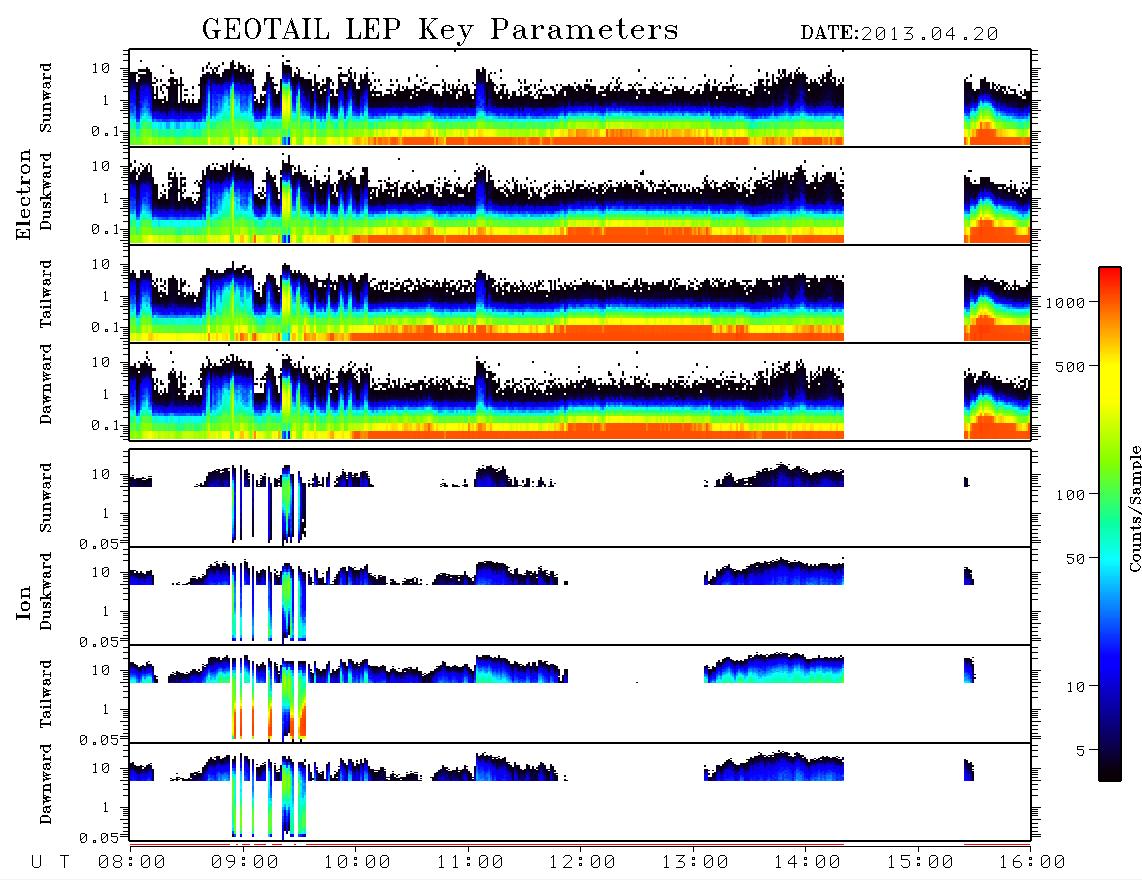Select the Ion Sunward panel label
The height and width of the screenshot is (880, 1142).
click(x=46, y=498)
